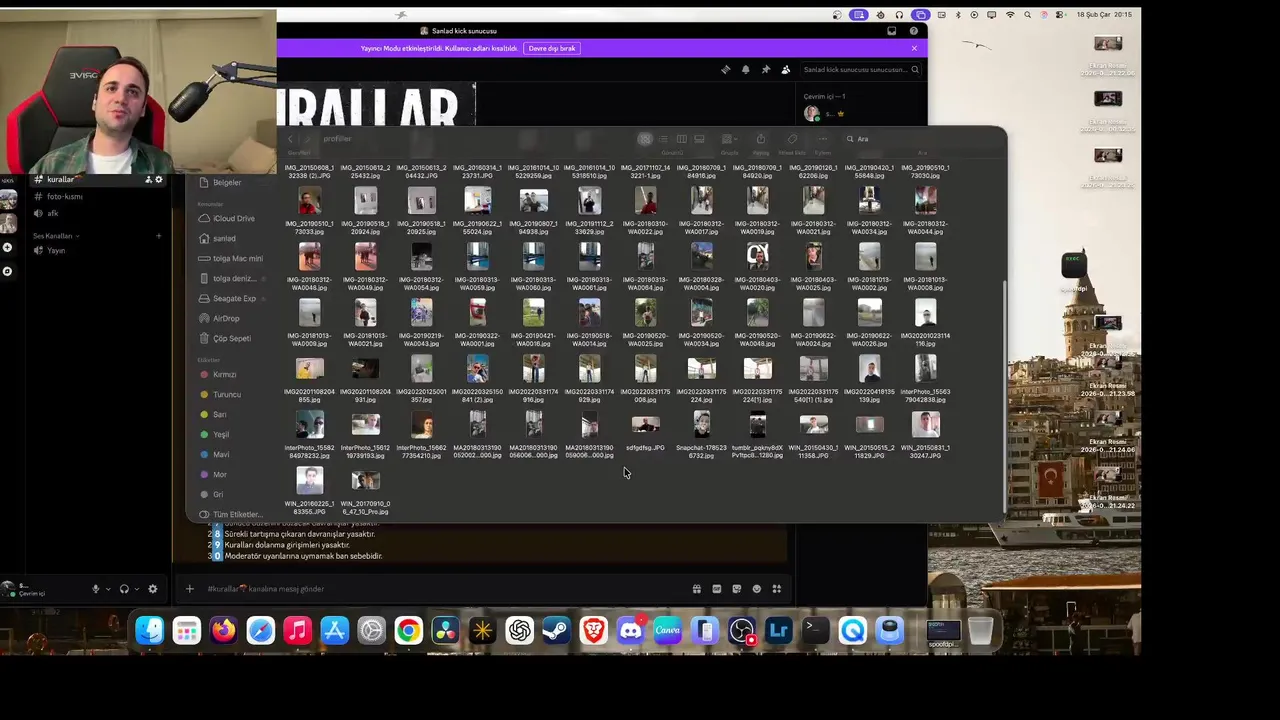Focus the Discord server search box
The height and width of the screenshot is (720, 1280).
click(860, 70)
